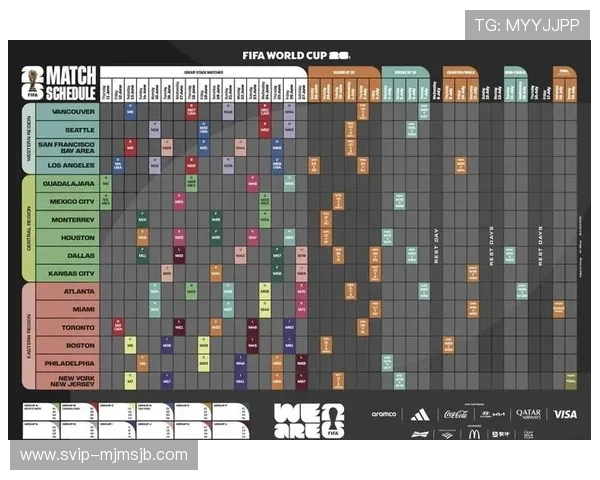Select the Group Stage Matches header
This screenshot has height=480, width=600.
(202, 72)
